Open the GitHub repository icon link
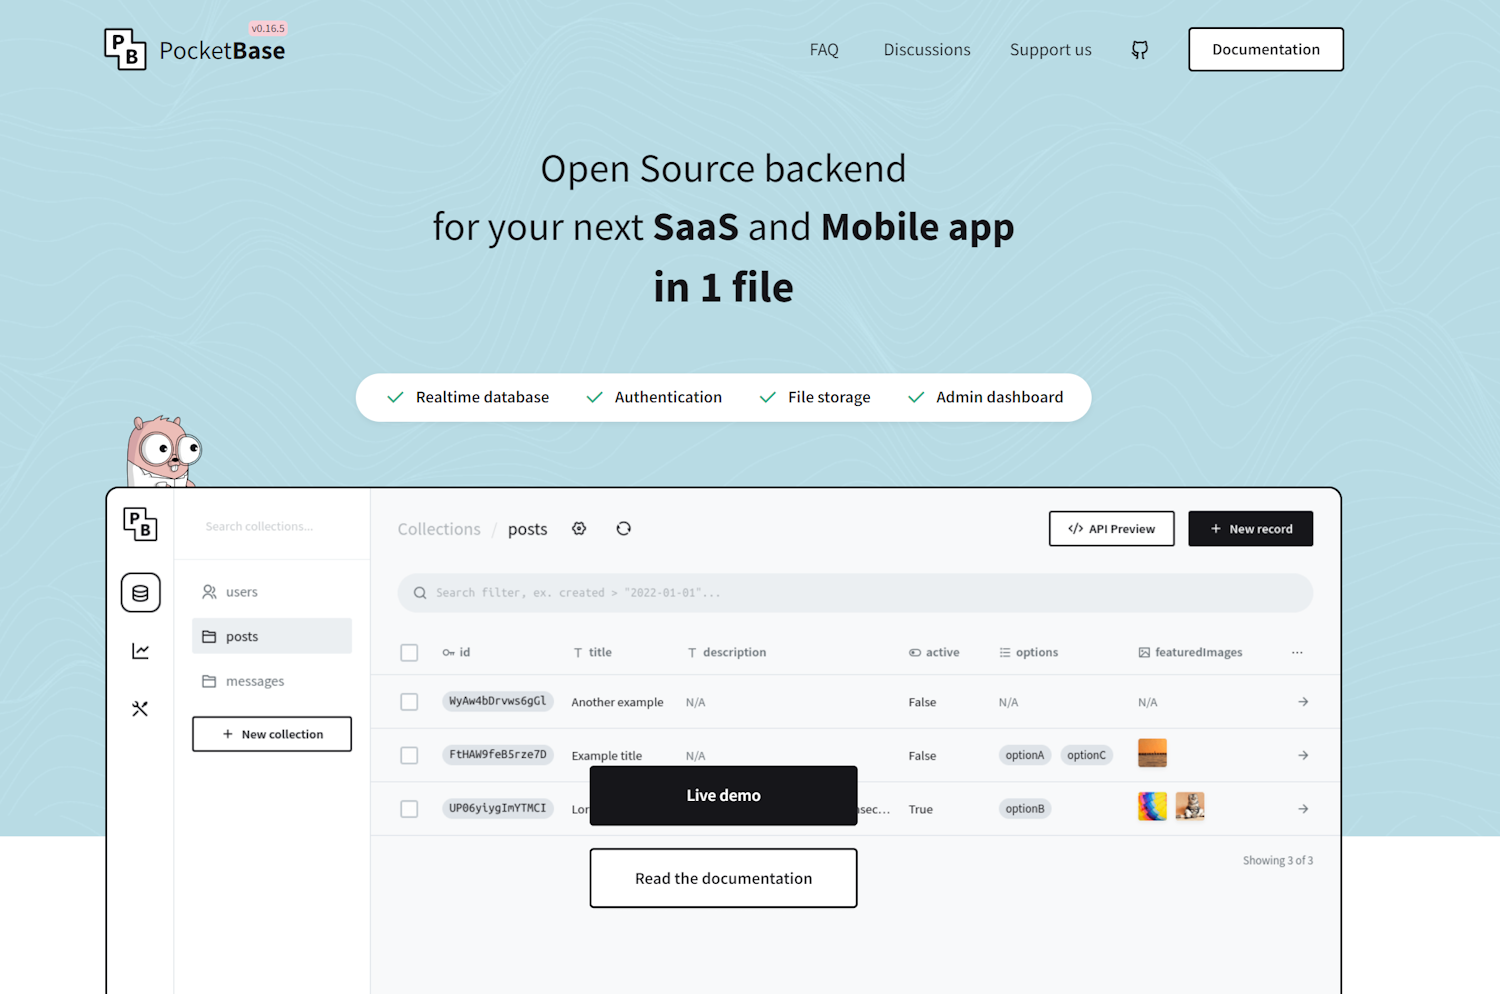 click(1139, 50)
